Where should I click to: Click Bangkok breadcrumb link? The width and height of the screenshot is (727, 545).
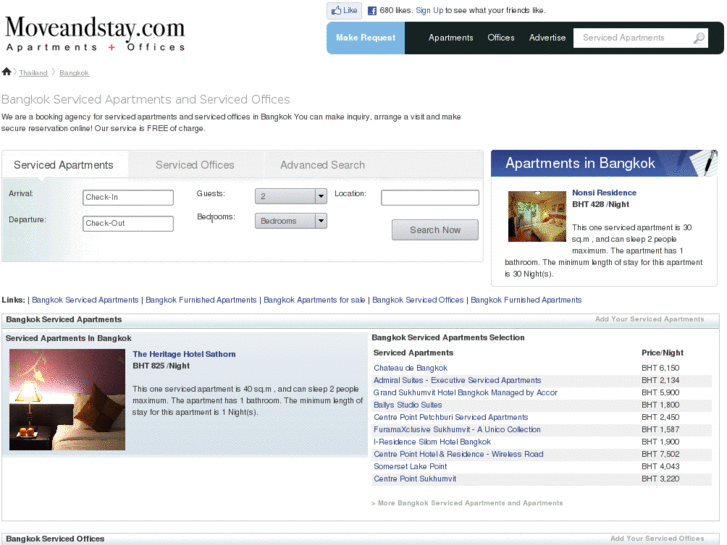(74, 73)
